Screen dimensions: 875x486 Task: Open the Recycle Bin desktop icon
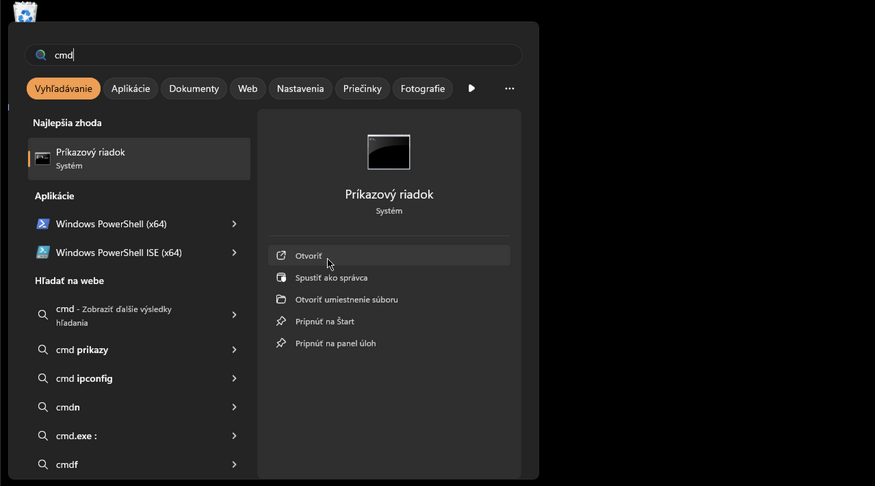point(25,11)
